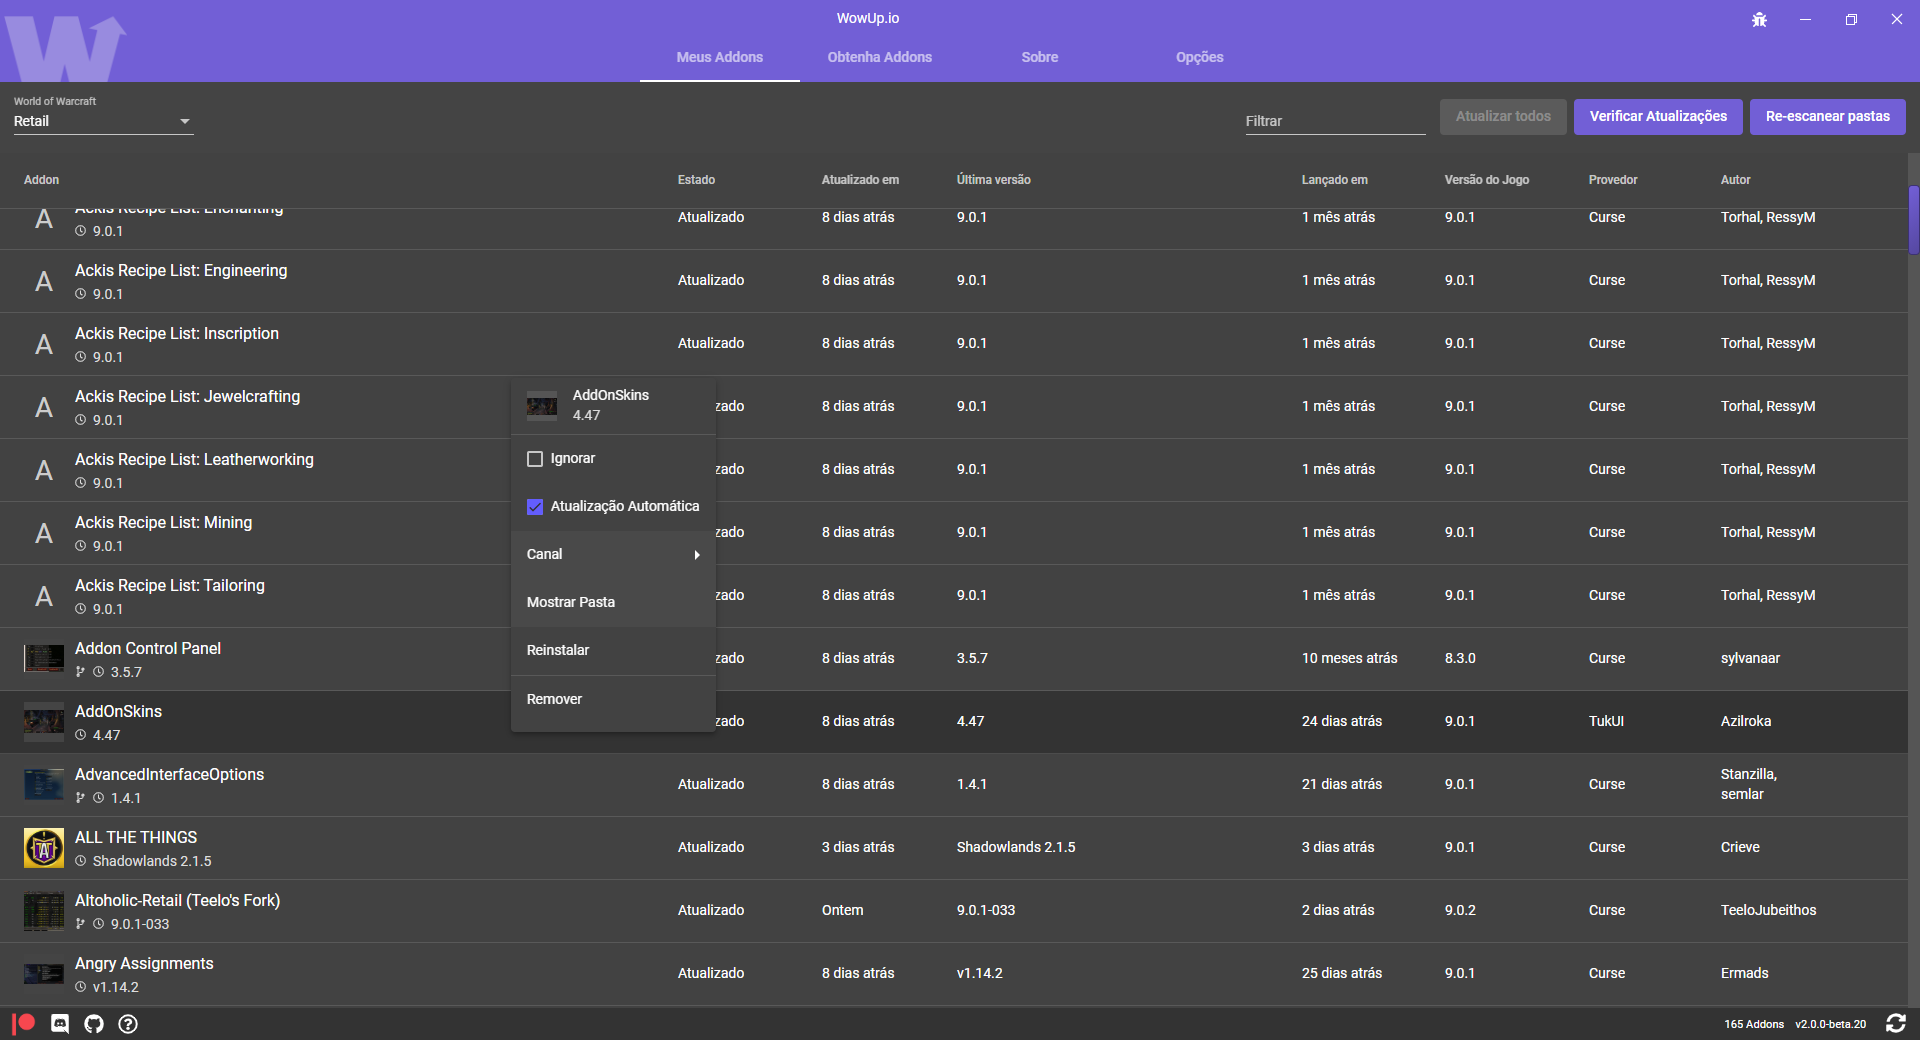Open the Addon column header menu
The height and width of the screenshot is (1040, 1920).
[x=41, y=180]
